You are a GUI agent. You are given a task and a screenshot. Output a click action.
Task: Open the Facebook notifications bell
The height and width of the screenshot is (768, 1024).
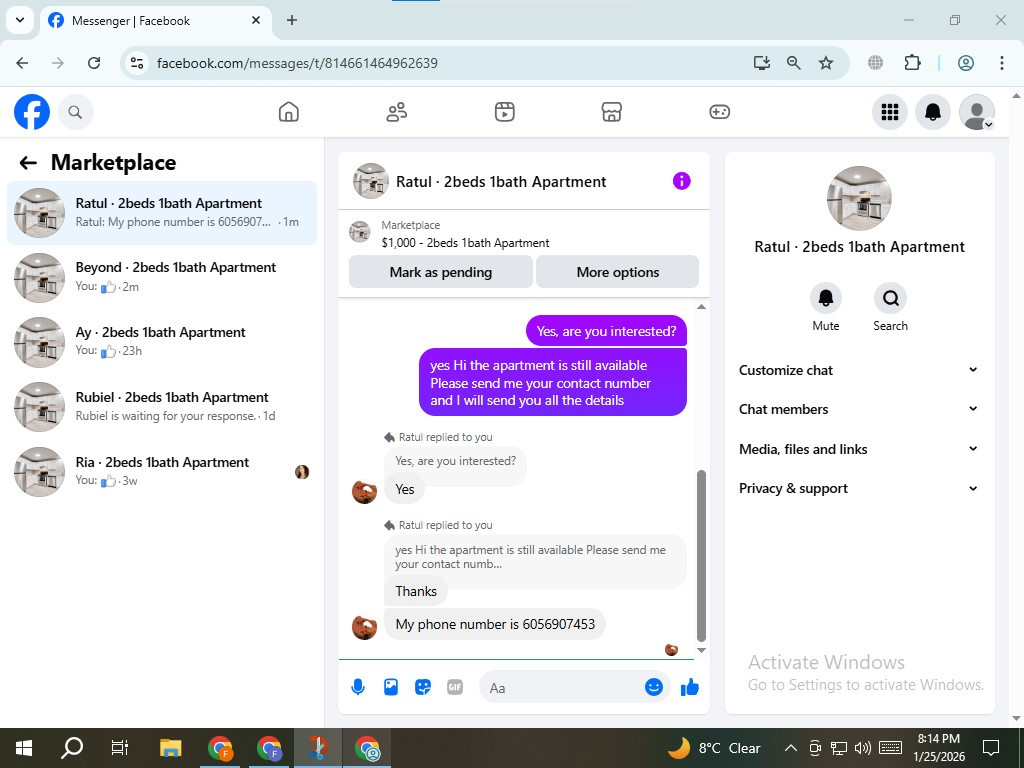tap(933, 112)
